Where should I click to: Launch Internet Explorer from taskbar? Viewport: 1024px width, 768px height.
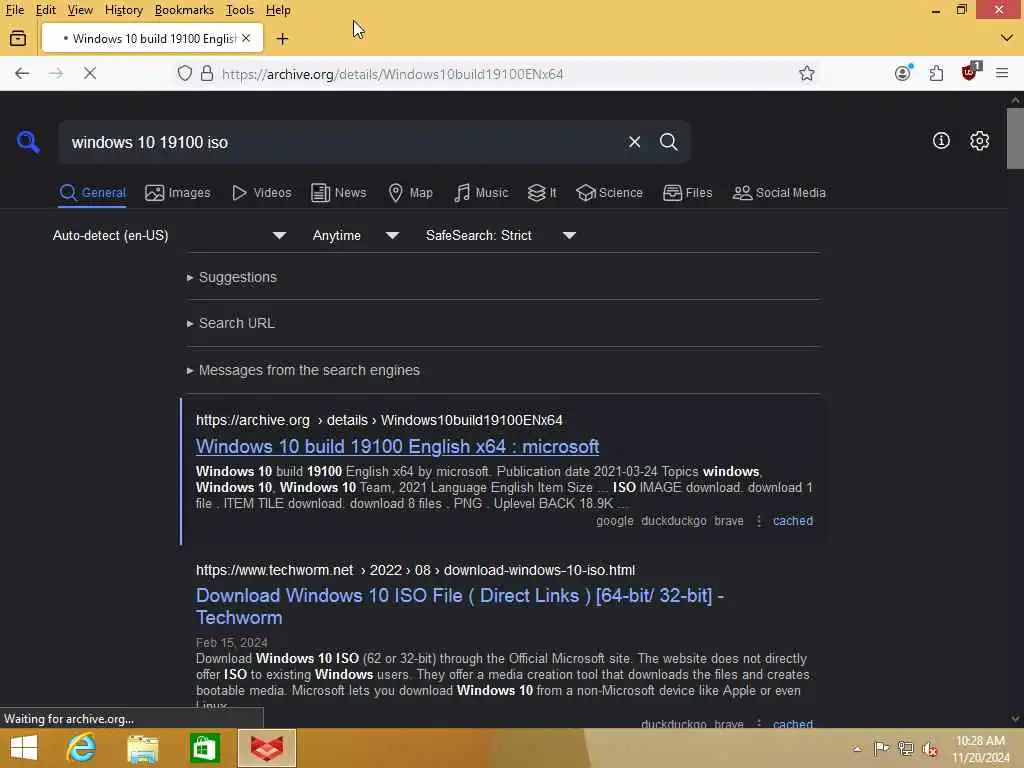81,748
